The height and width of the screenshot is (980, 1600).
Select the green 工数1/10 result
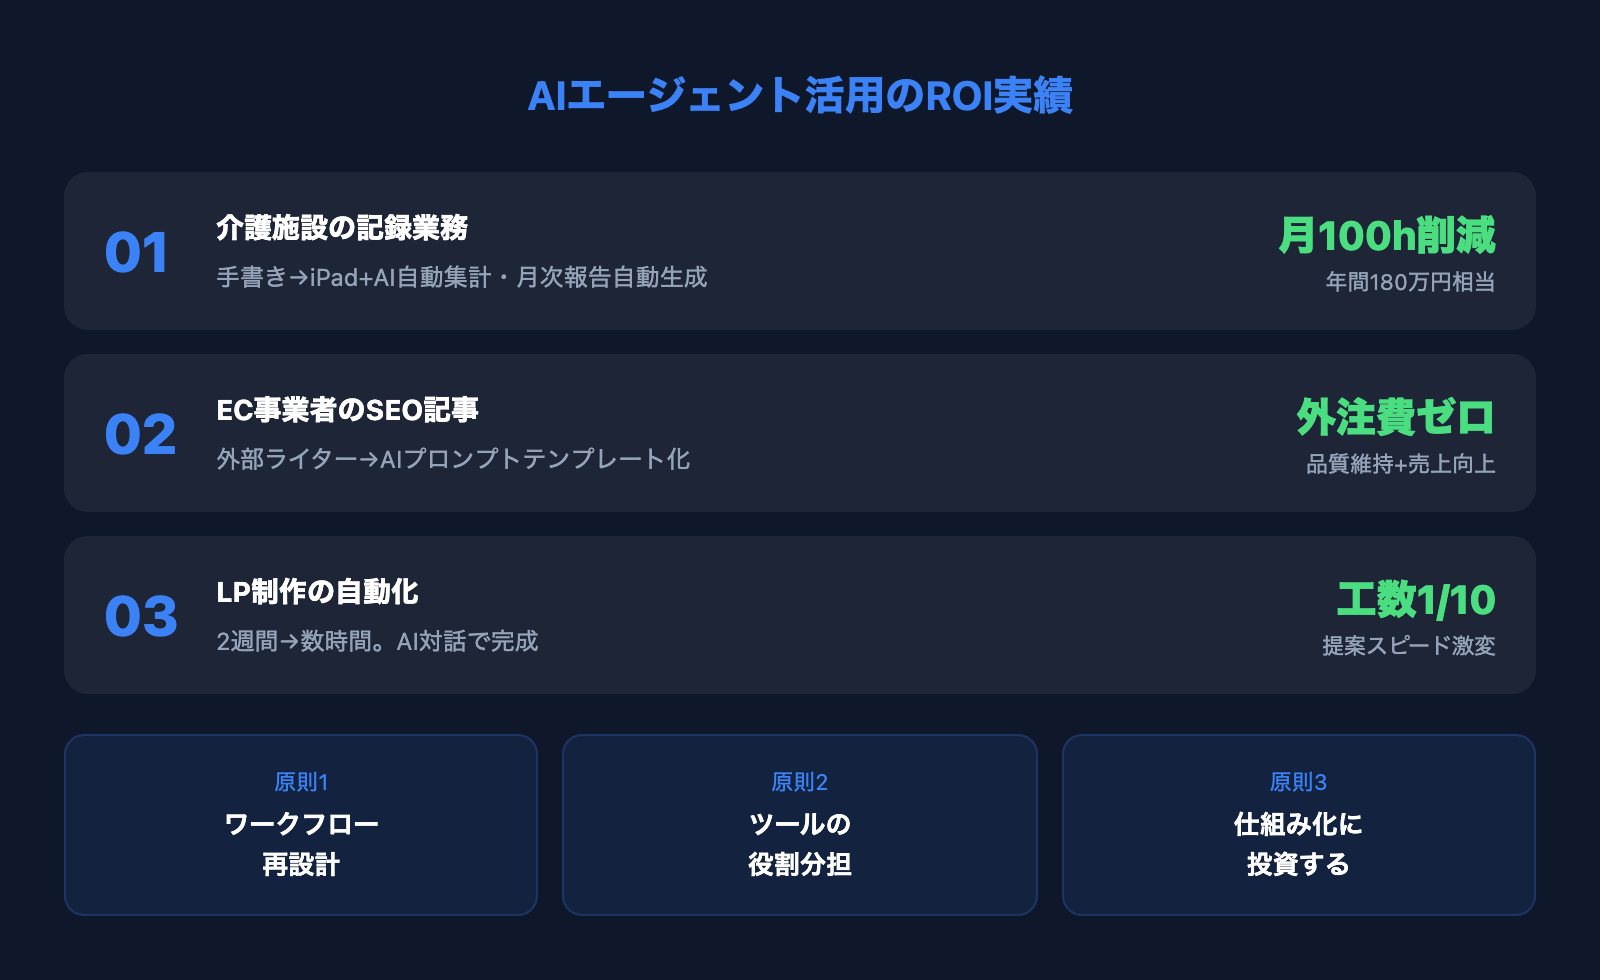[x=1416, y=600]
